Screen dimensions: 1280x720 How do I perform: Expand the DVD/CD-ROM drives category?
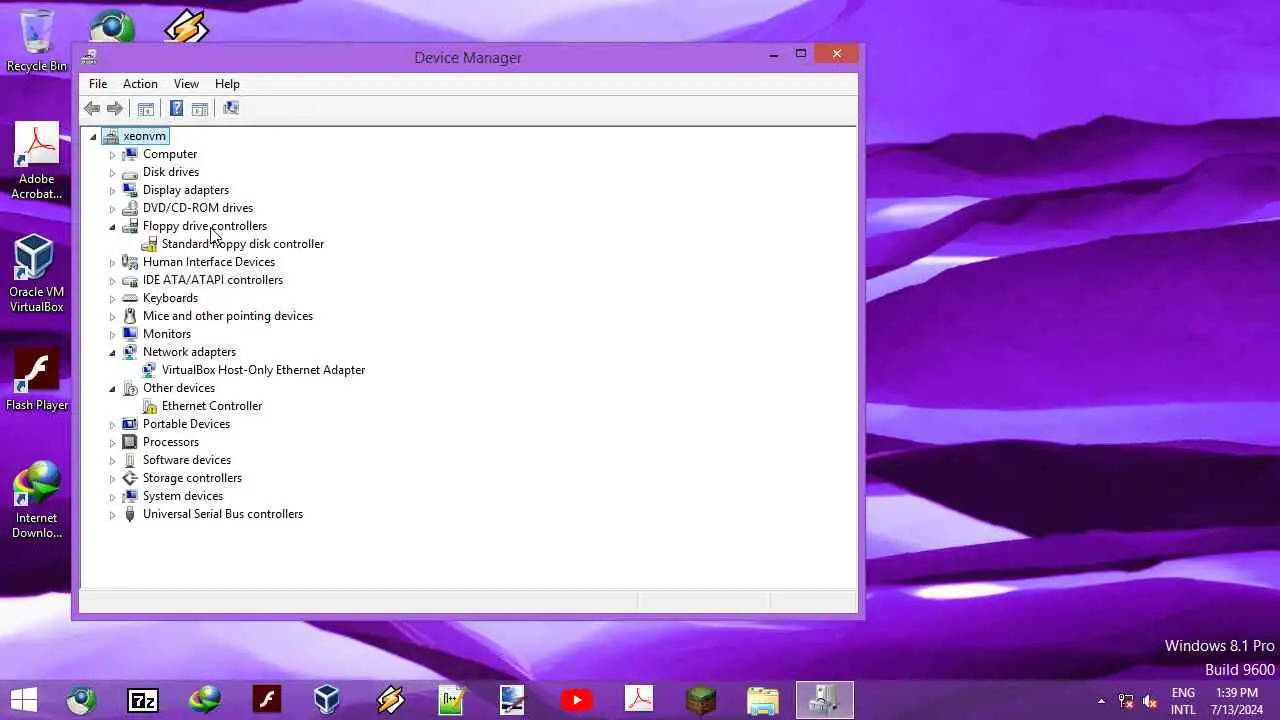112,209
